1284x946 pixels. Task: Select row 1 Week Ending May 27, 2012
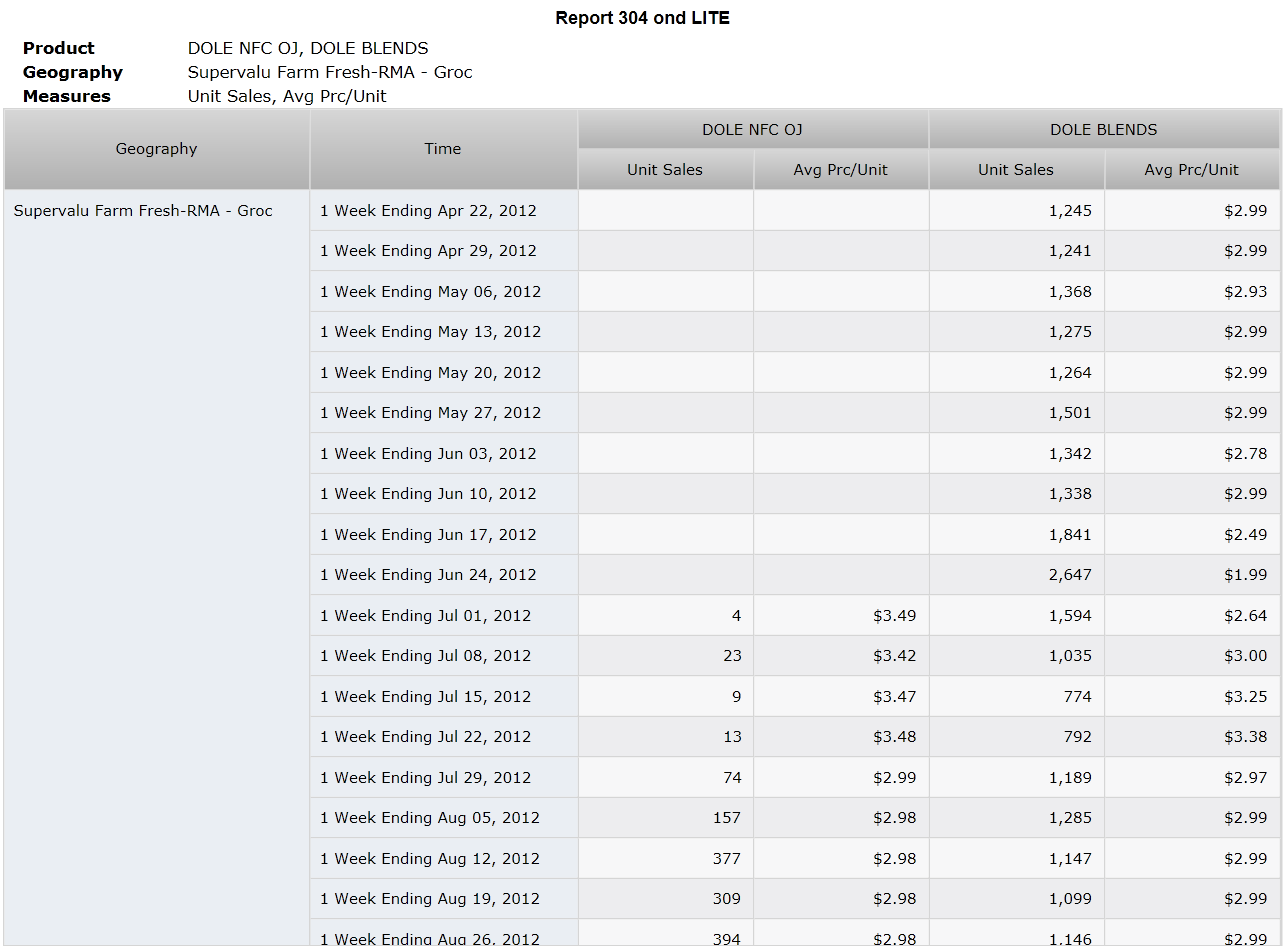(444, 413)
